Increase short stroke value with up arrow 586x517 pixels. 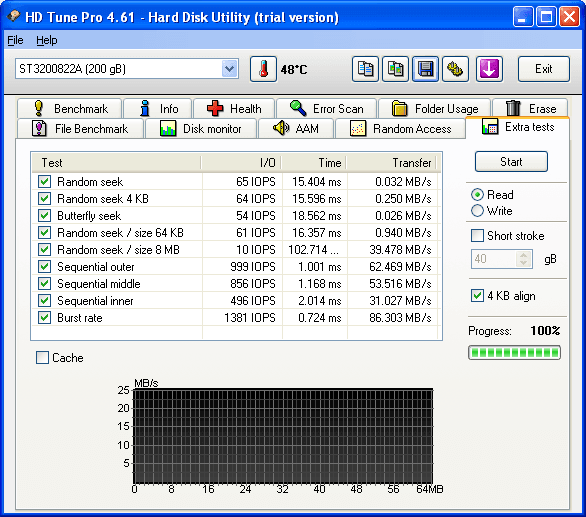524,255
